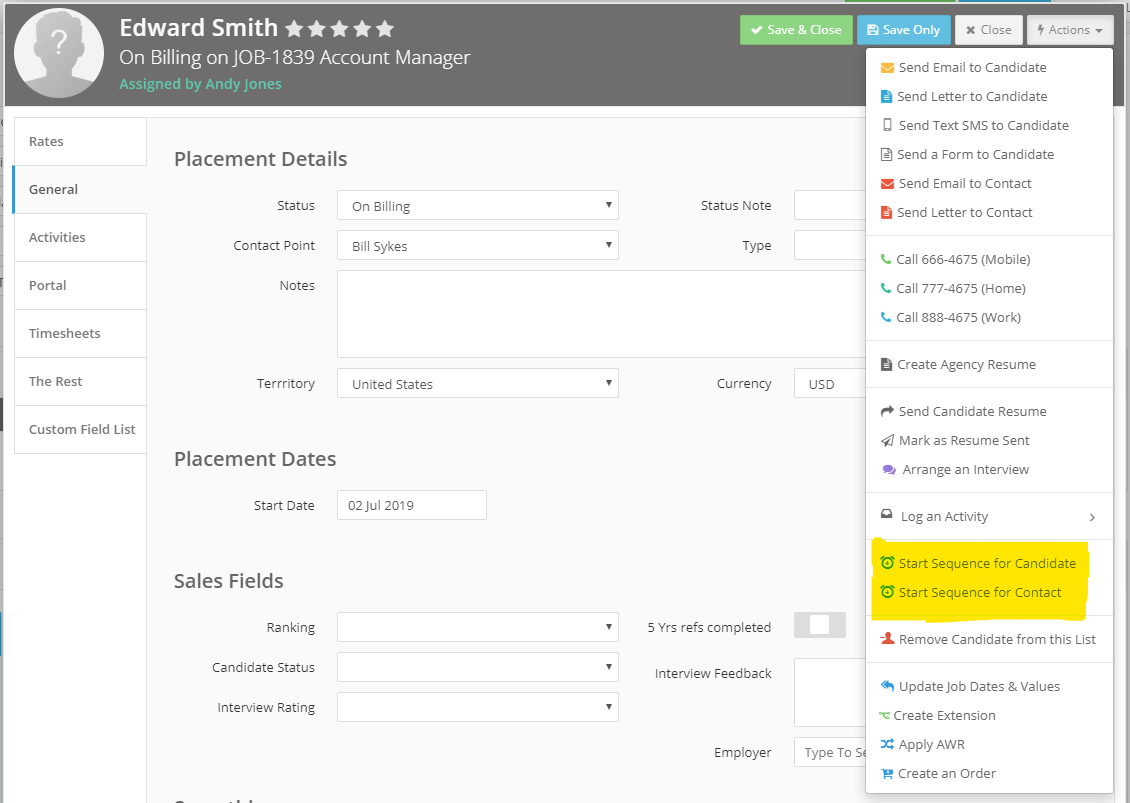Click the shopping cart icon for Create an Order
The image size is (1130, 803).
pos(886,774)
